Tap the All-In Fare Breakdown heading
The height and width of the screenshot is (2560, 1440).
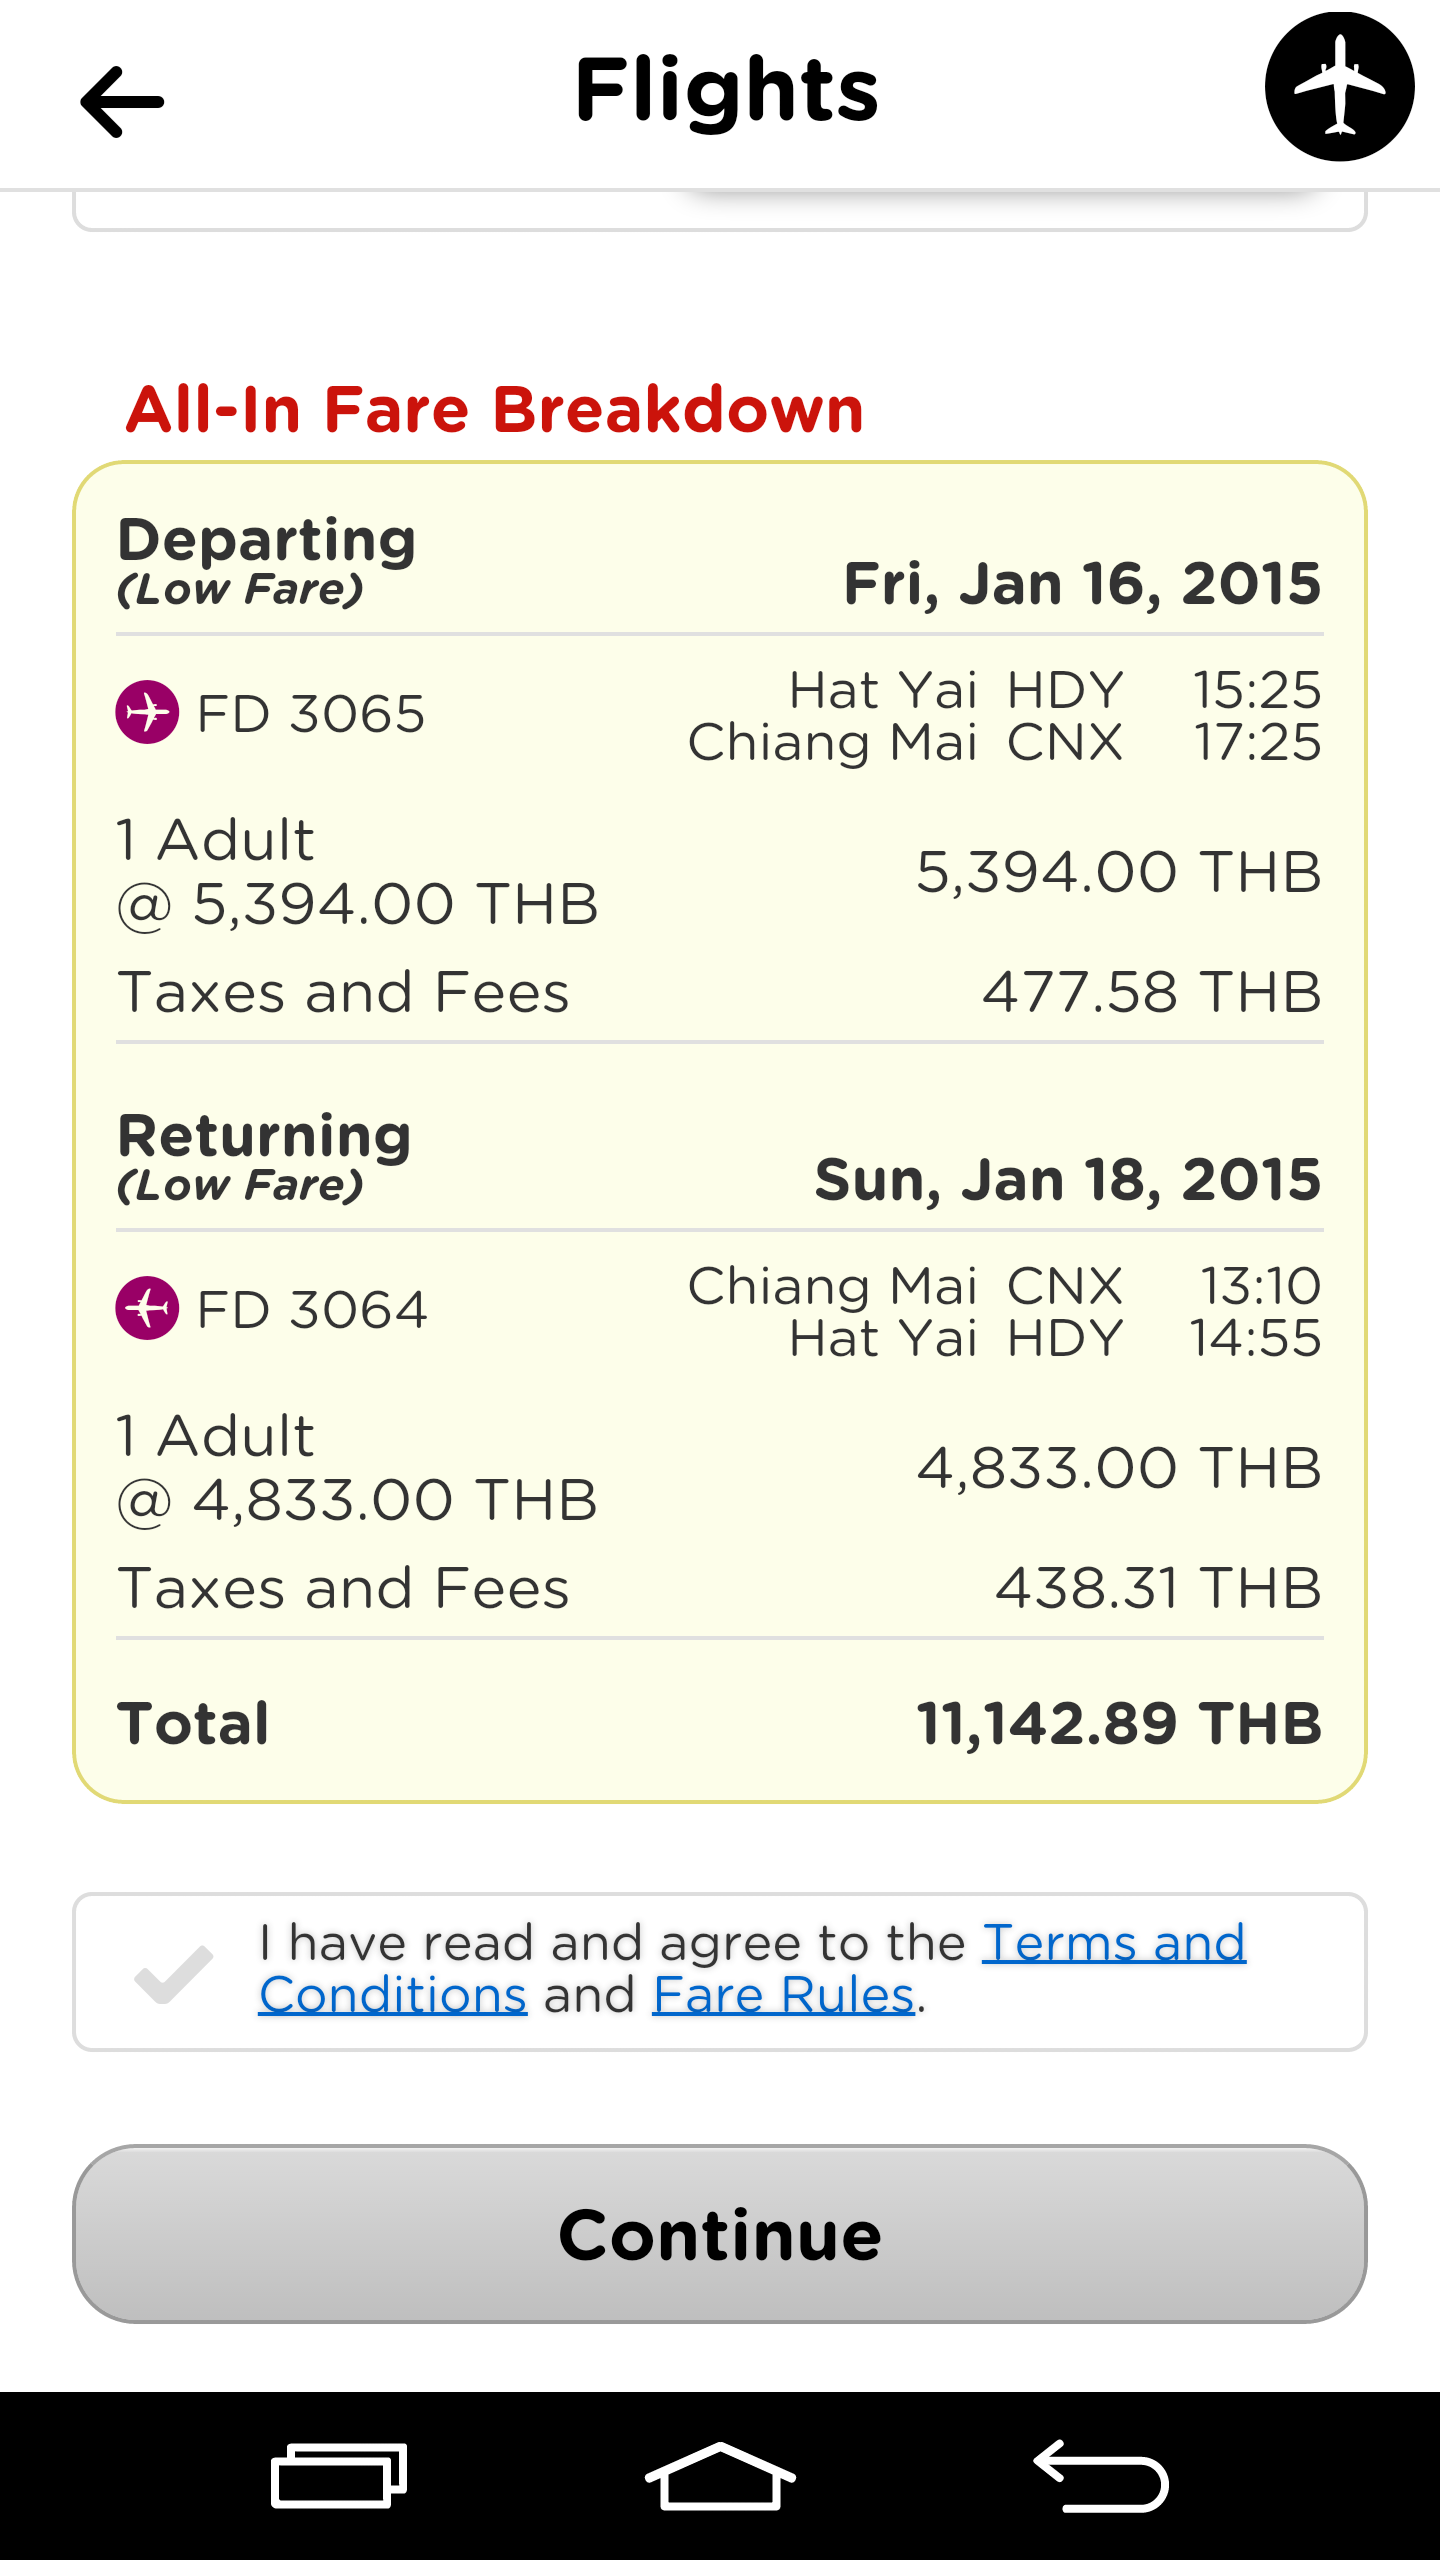pos(495,409)
